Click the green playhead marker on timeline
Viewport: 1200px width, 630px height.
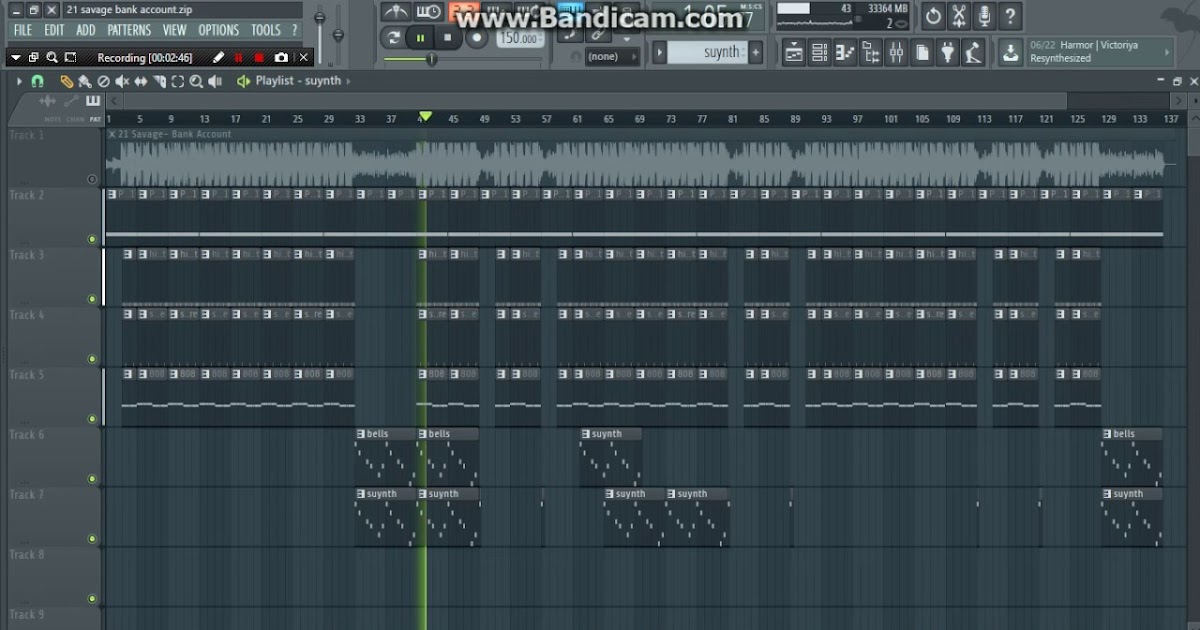coord(425,117)
